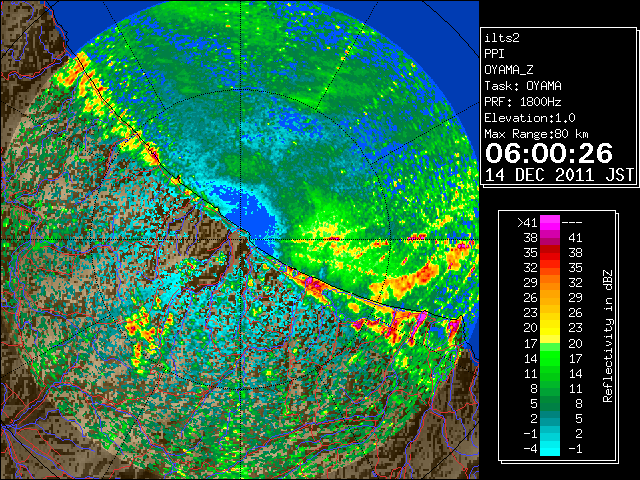Select the "Elevation:1.0" text

530,118
